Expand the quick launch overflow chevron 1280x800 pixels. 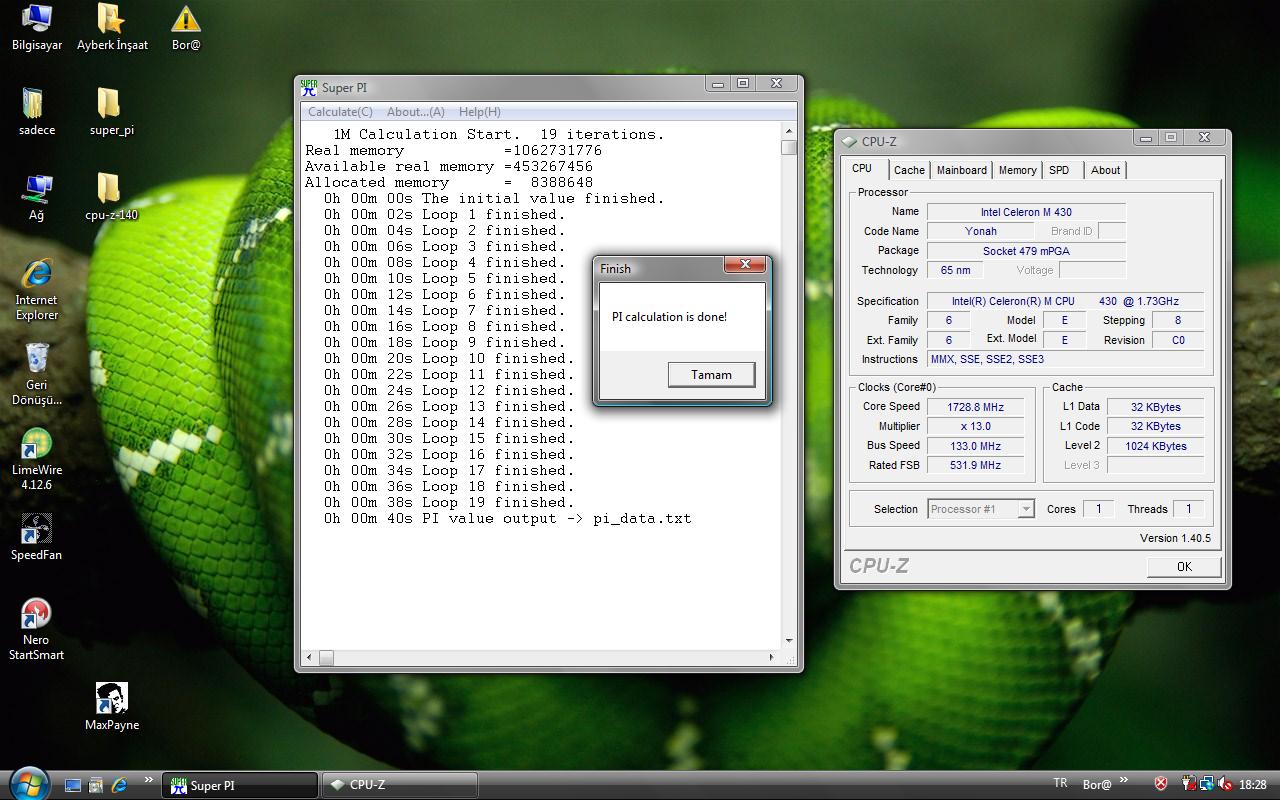[149, 780]
